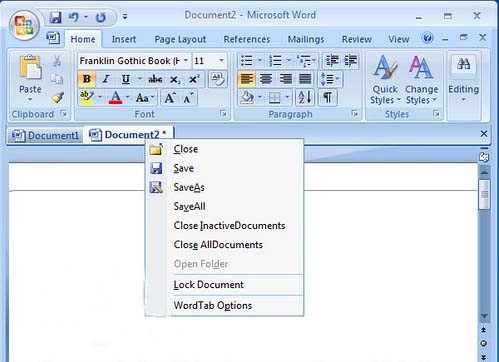The height and width of the screenshot is (362, 499).
Task: Toggle Bold formatting
Action: pyautogui.click(x=87, y=79)
